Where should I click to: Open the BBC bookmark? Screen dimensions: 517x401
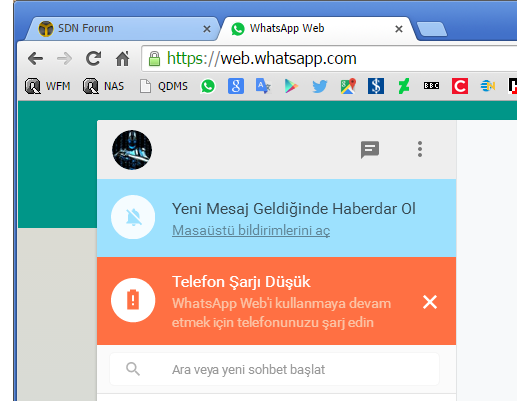pos(432,86)
